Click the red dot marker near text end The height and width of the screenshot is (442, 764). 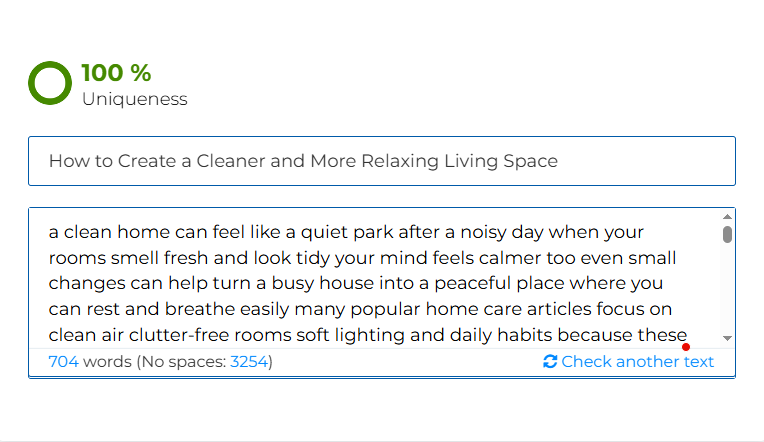pos(686,347)
